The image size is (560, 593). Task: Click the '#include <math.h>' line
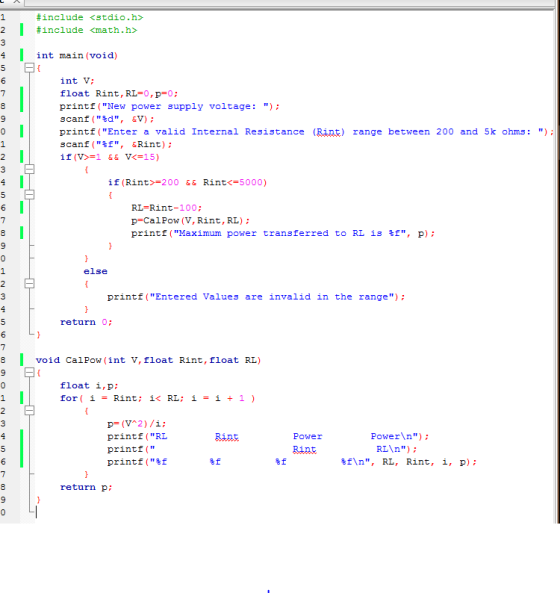(87, 30)
